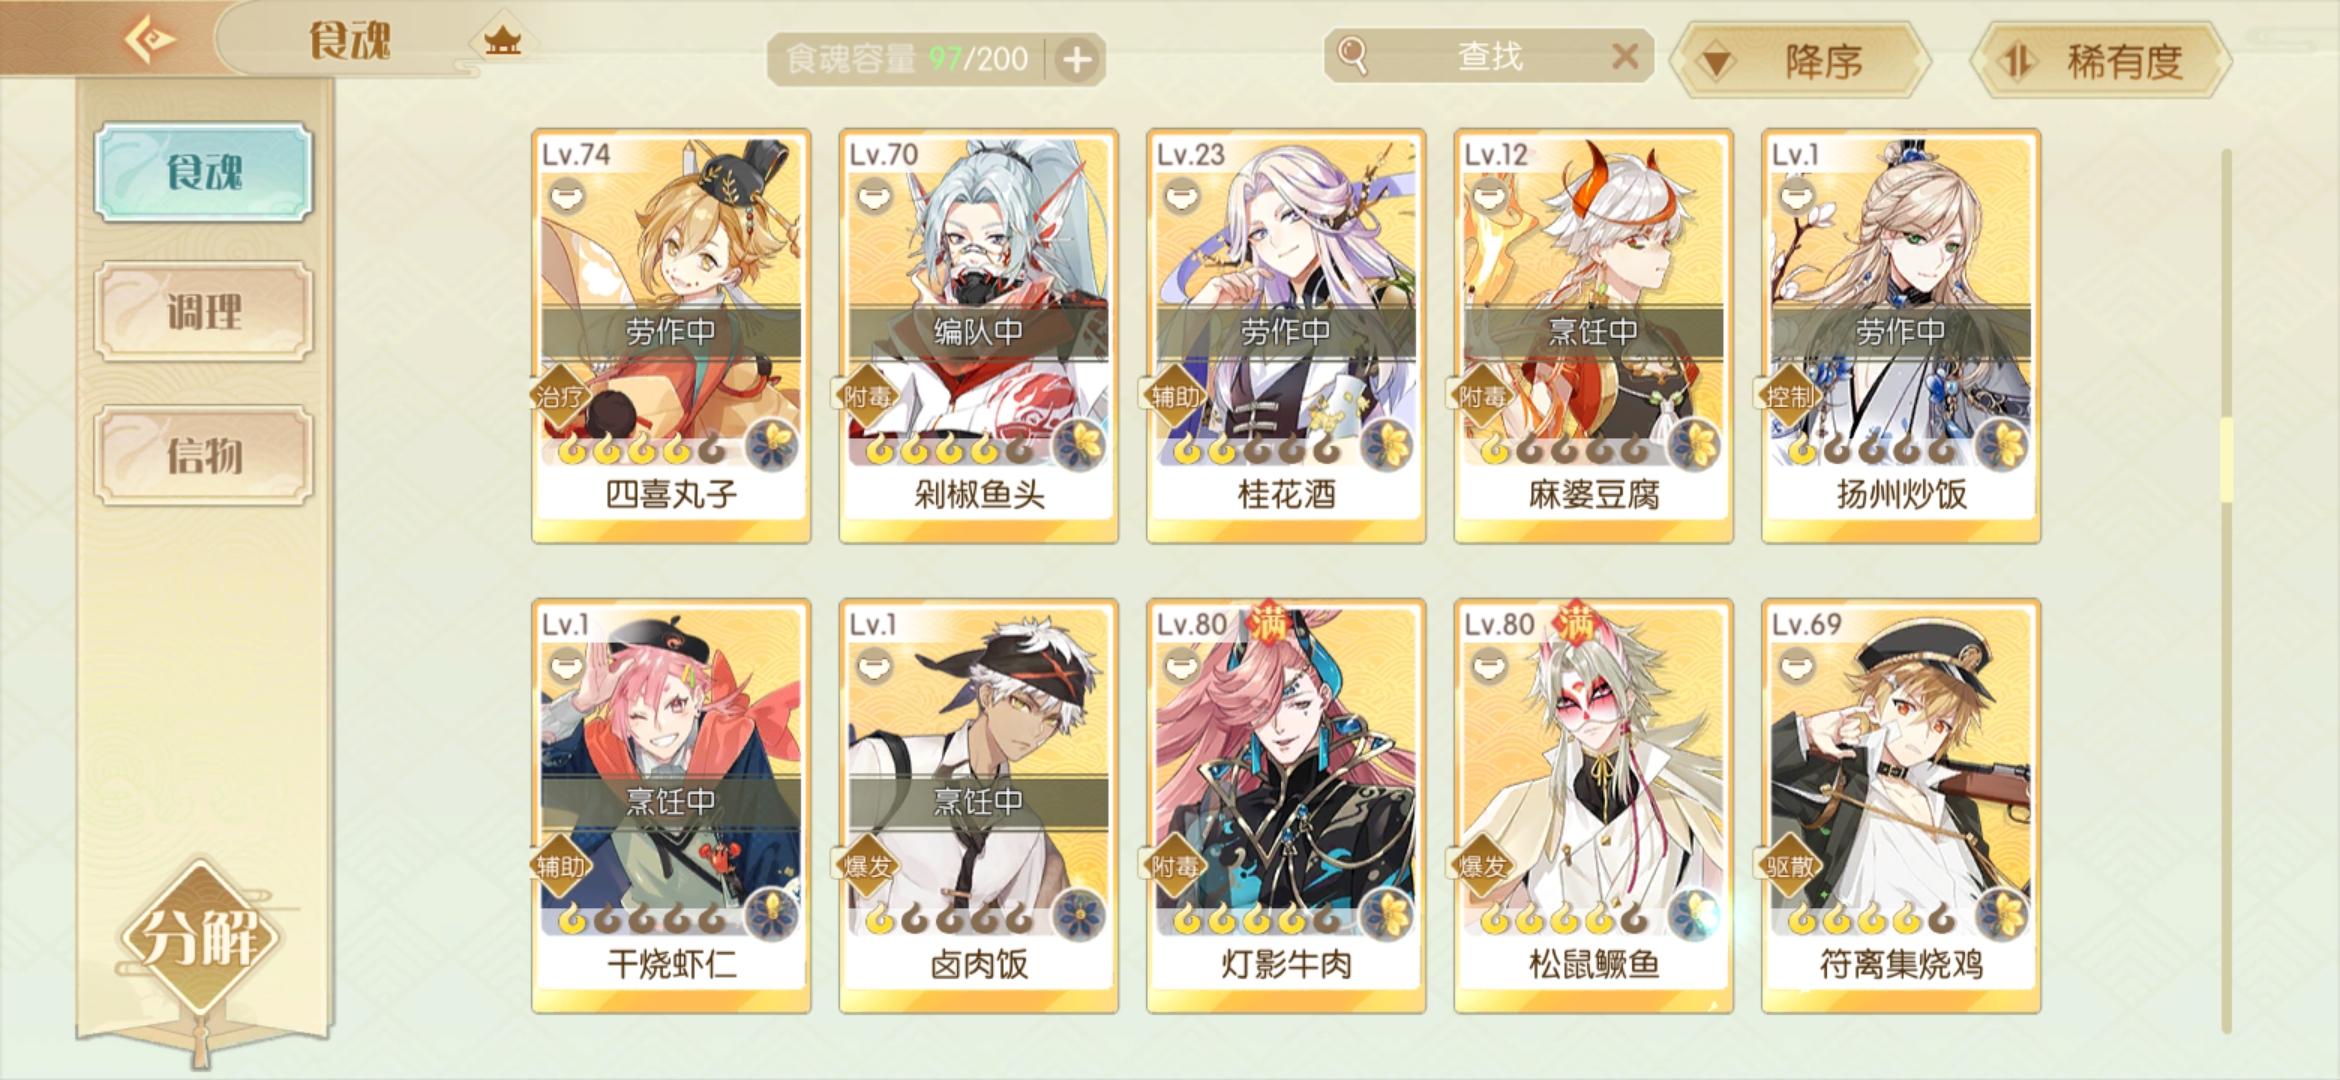Tap bowl icon on 符离集烧鸡 card
Image resolution: width=2340 pixels, height=1080 pixels.
1798,664
